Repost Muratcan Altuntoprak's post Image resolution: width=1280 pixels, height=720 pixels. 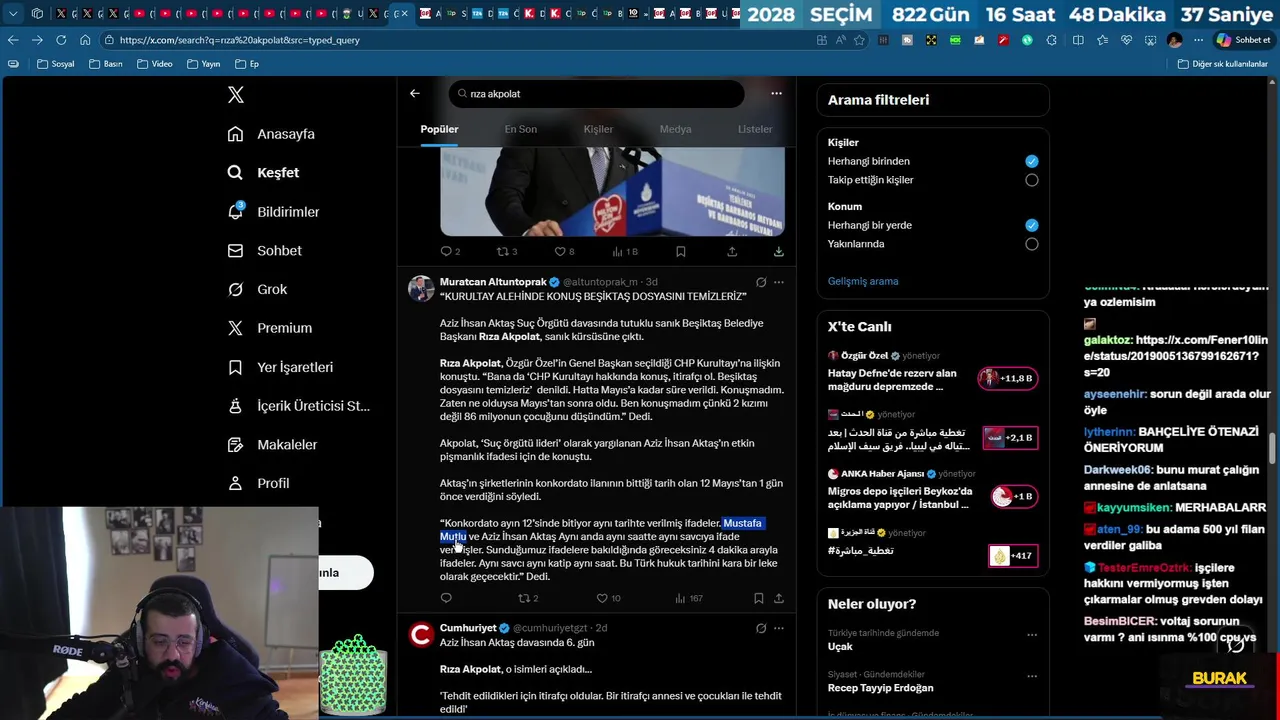pyautogui.click(x=527, y=598)
